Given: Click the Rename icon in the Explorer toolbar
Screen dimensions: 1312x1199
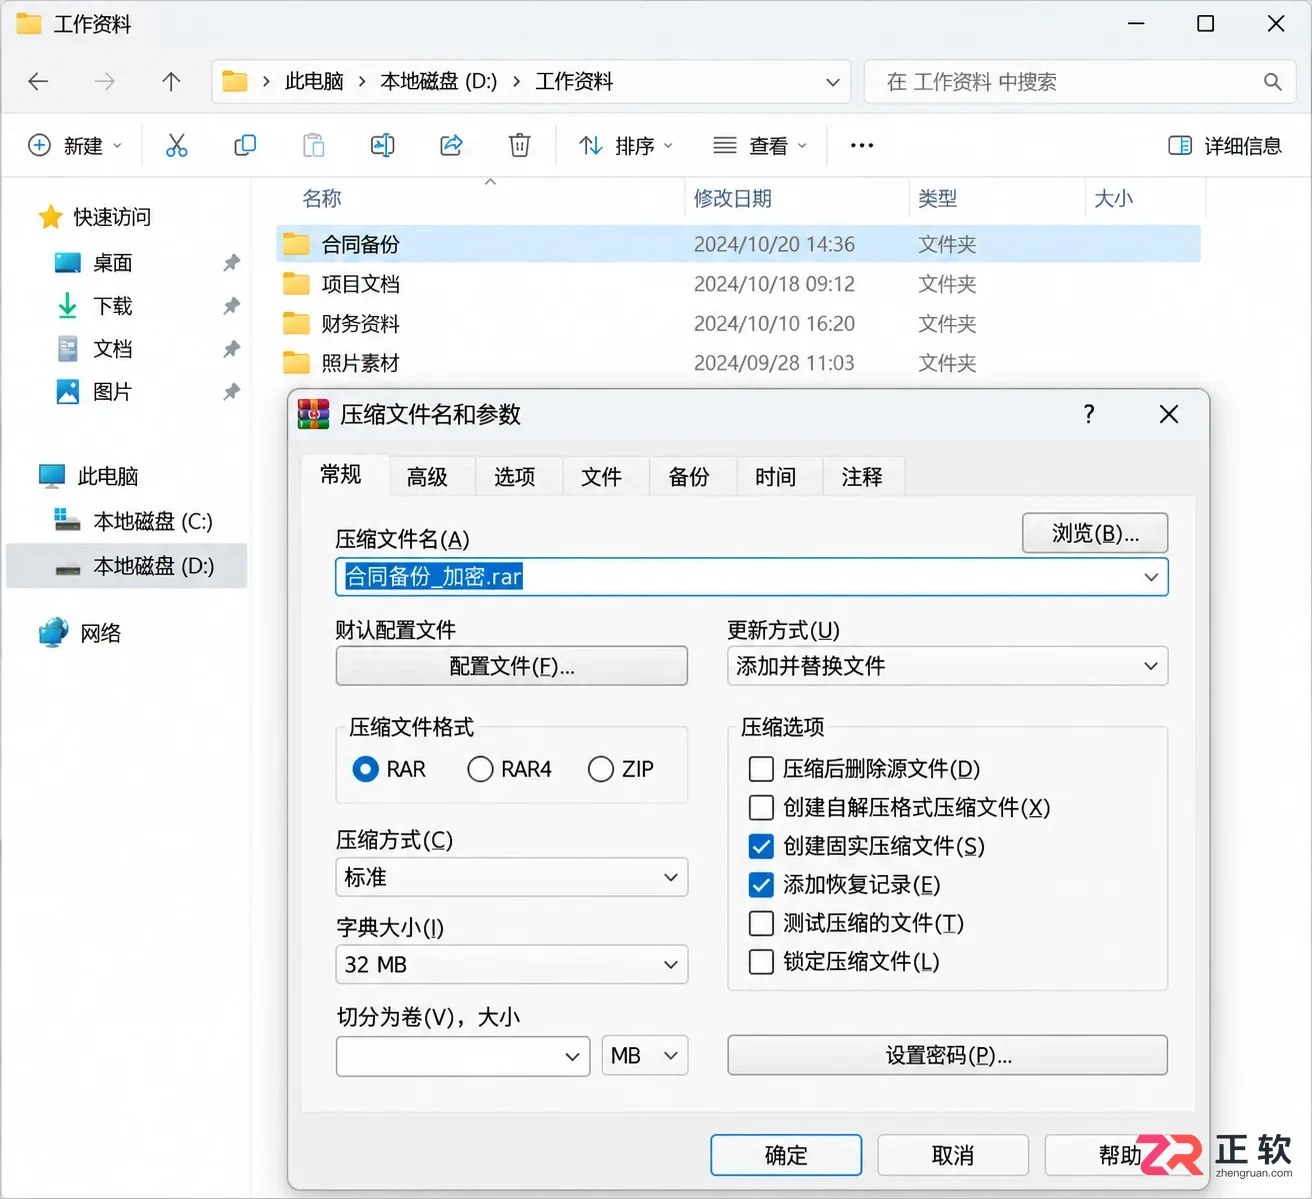Looking at the screenshot, I should click(382, 146).
